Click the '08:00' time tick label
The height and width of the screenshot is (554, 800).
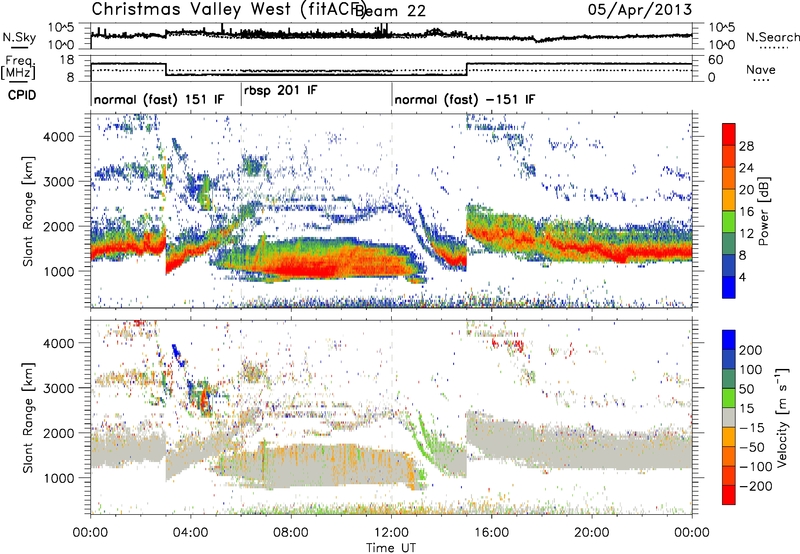coord(291,533)
